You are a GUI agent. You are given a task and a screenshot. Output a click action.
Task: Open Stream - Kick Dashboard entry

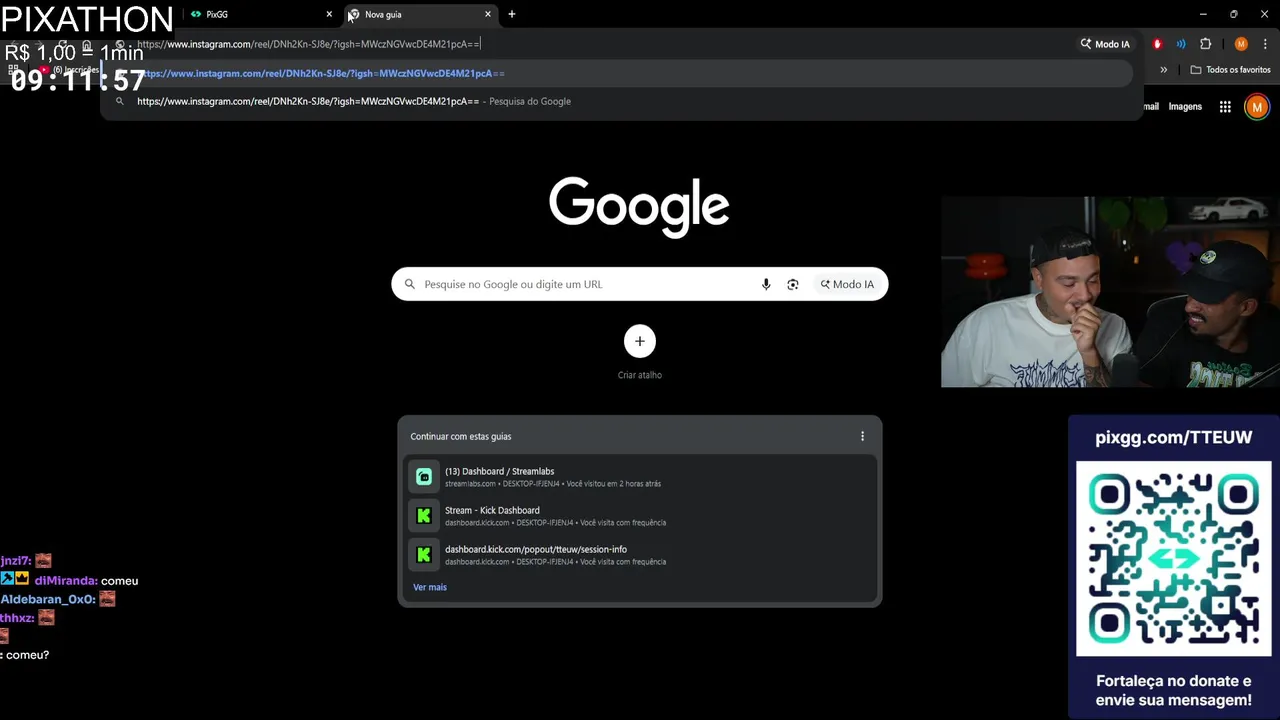coord(640,516)
